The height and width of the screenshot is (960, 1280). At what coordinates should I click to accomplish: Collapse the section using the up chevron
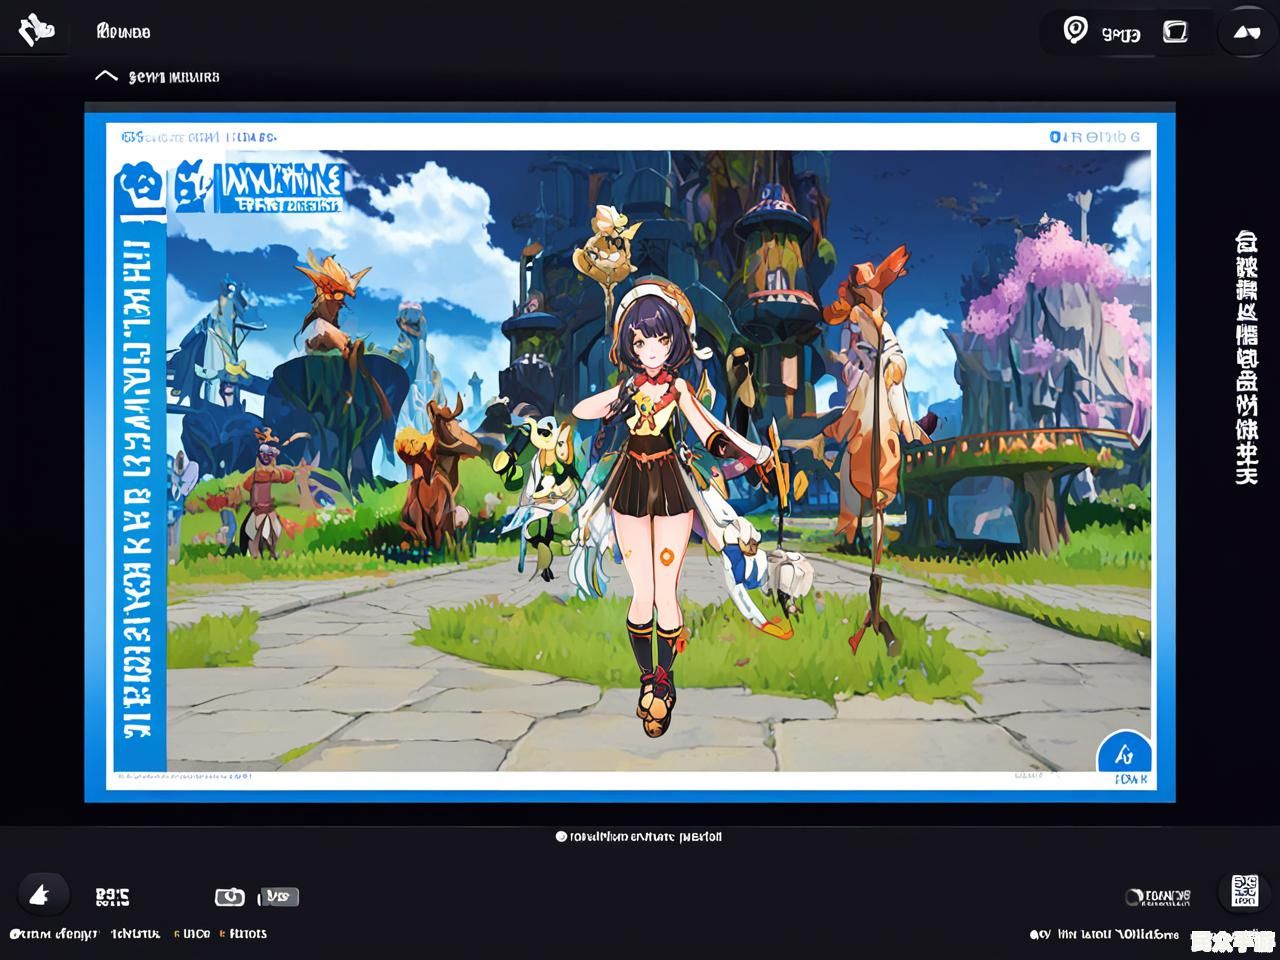point(106,76)
